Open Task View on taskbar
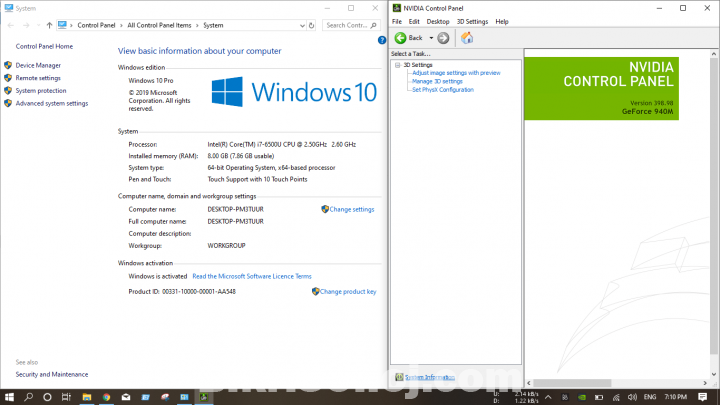Screen dimensions: 720x405 [67, 397]
